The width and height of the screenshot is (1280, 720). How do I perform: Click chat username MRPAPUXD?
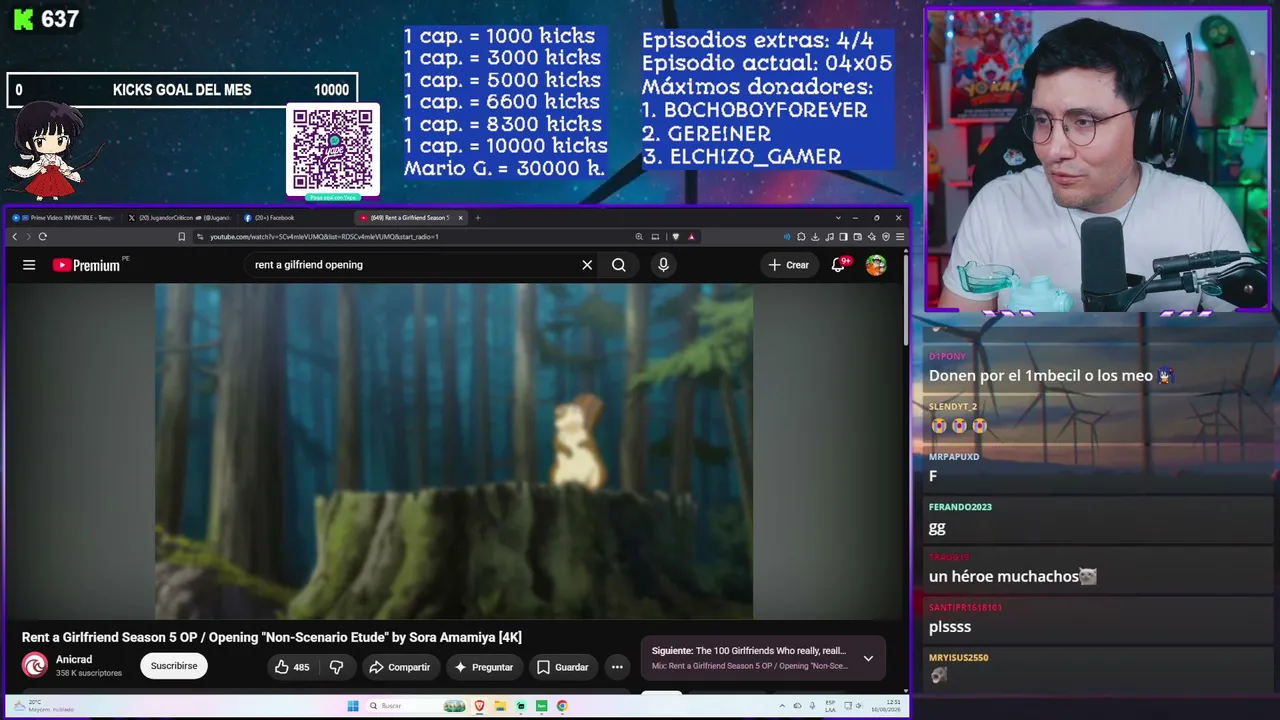954,457
